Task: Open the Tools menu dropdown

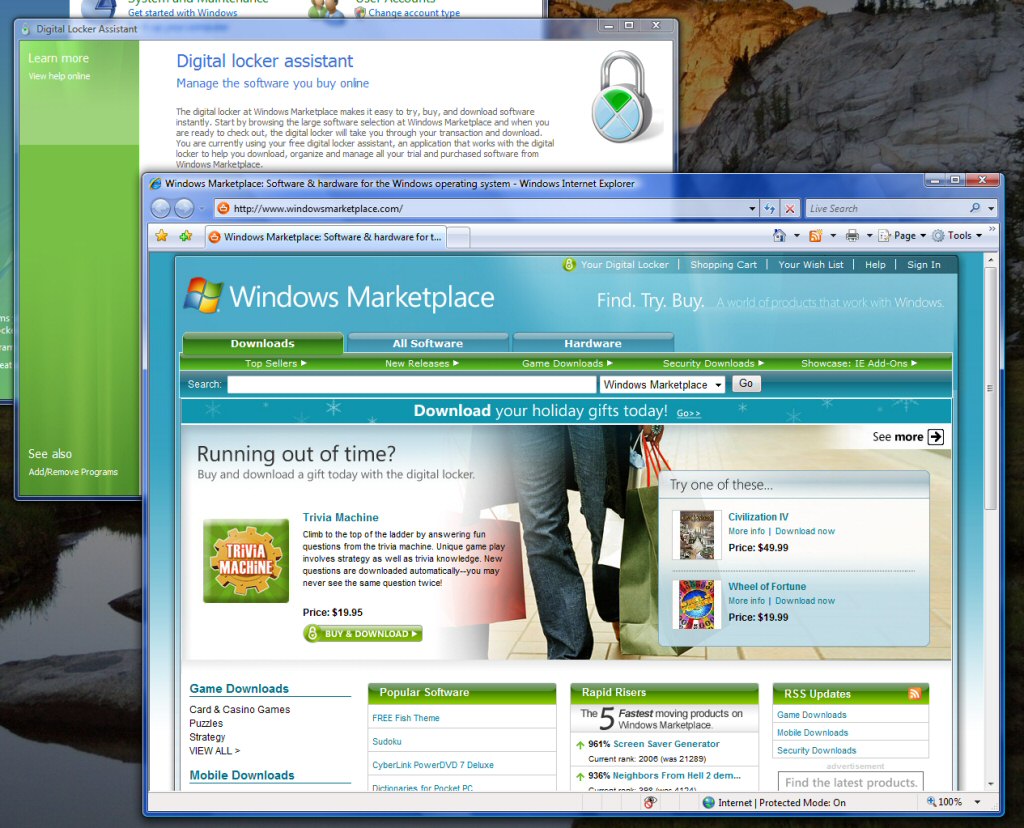Action: click(x=957, y=236)
